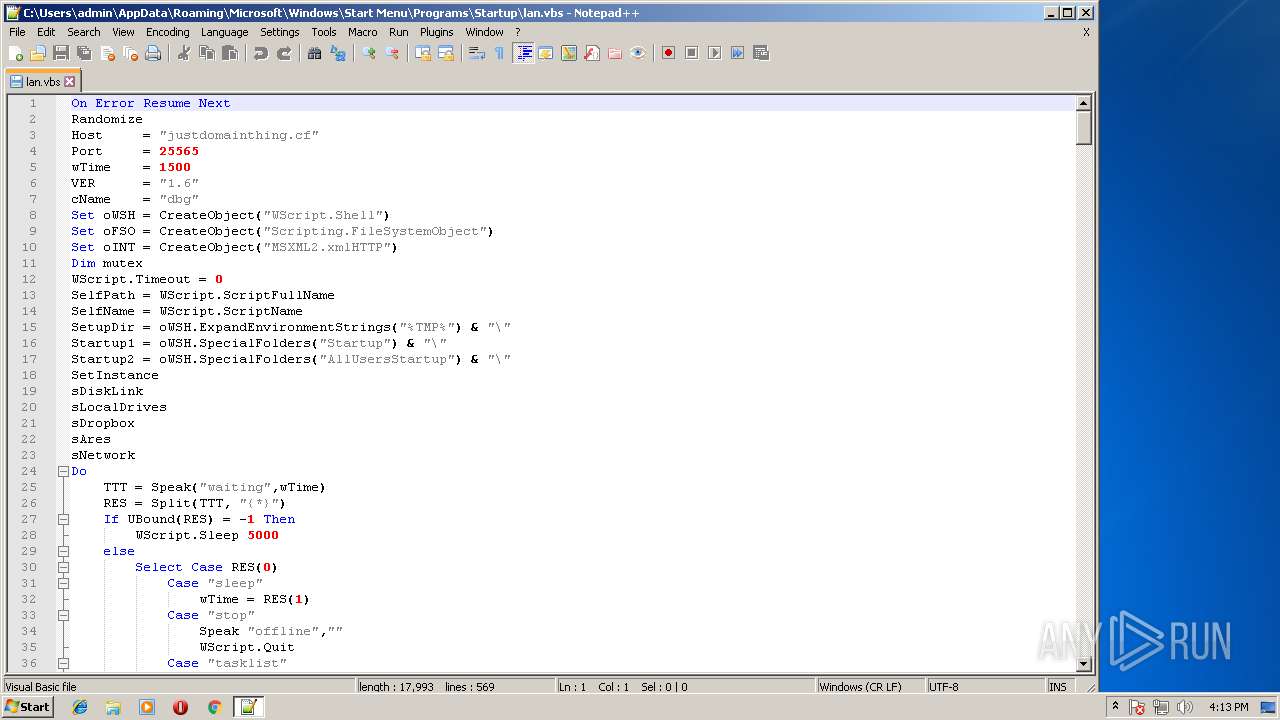Open the Settings menu

point(280,32)
